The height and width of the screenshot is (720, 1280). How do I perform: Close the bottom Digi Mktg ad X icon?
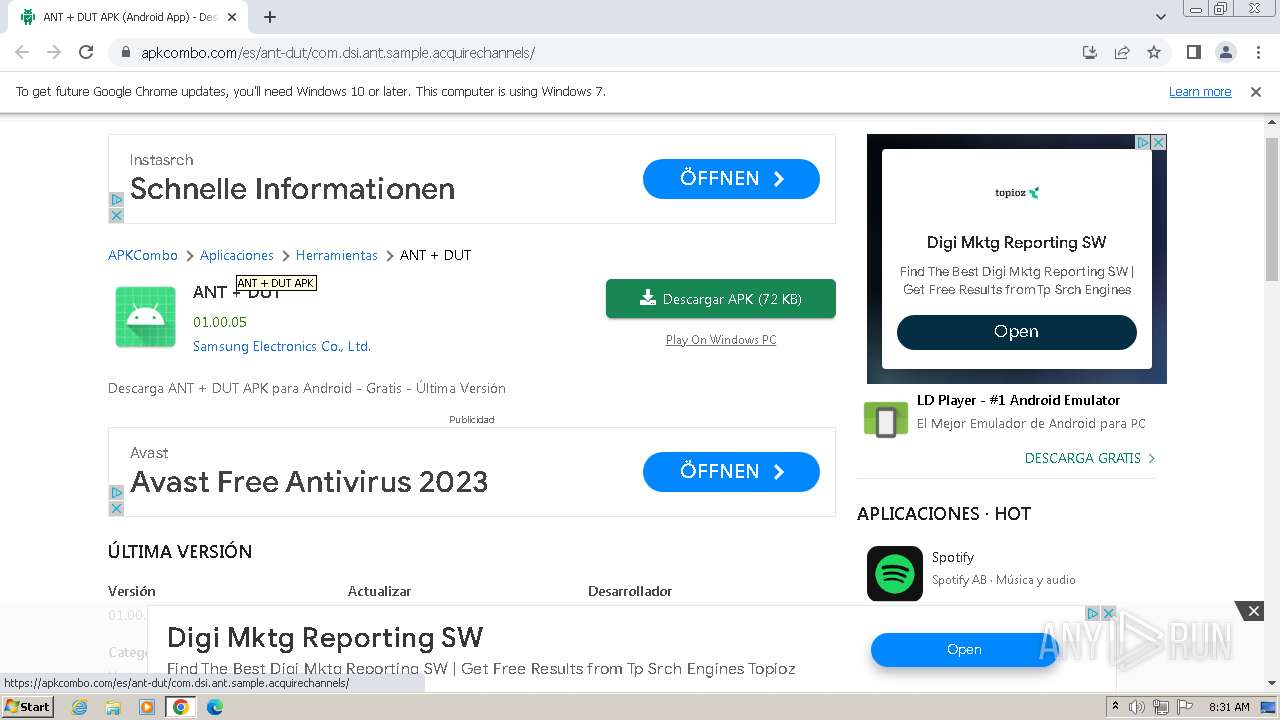click(1108, 613)
